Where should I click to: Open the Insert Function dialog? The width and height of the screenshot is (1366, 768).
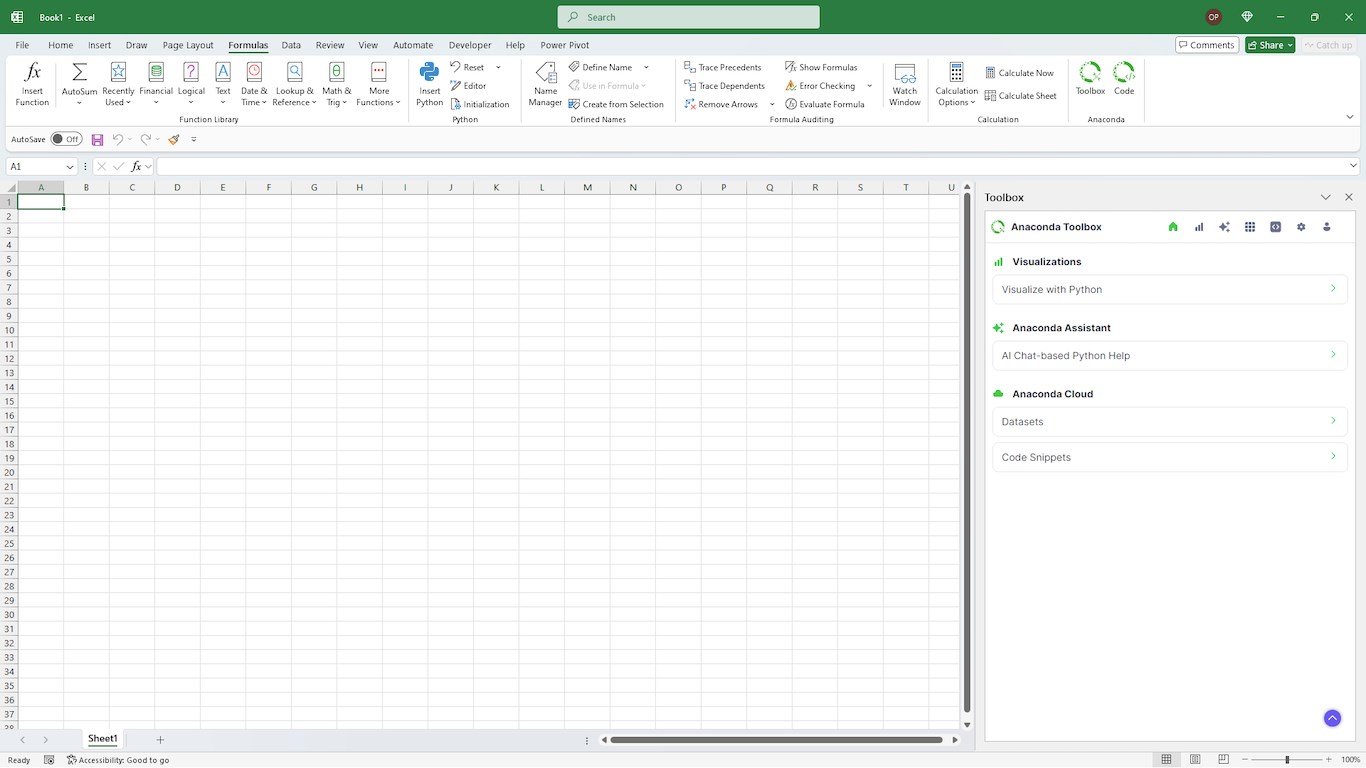pos(32,84)
